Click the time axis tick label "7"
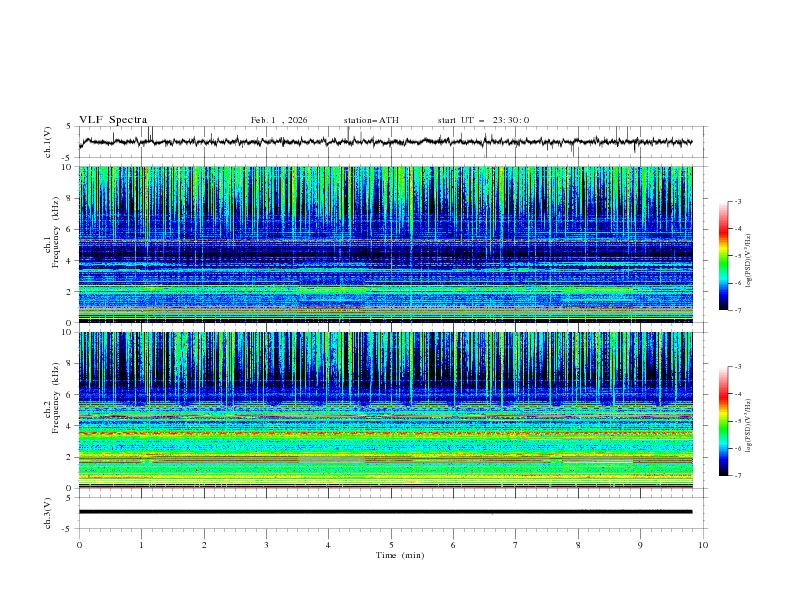This screenshot has height=612, width=792. [516, 545]
